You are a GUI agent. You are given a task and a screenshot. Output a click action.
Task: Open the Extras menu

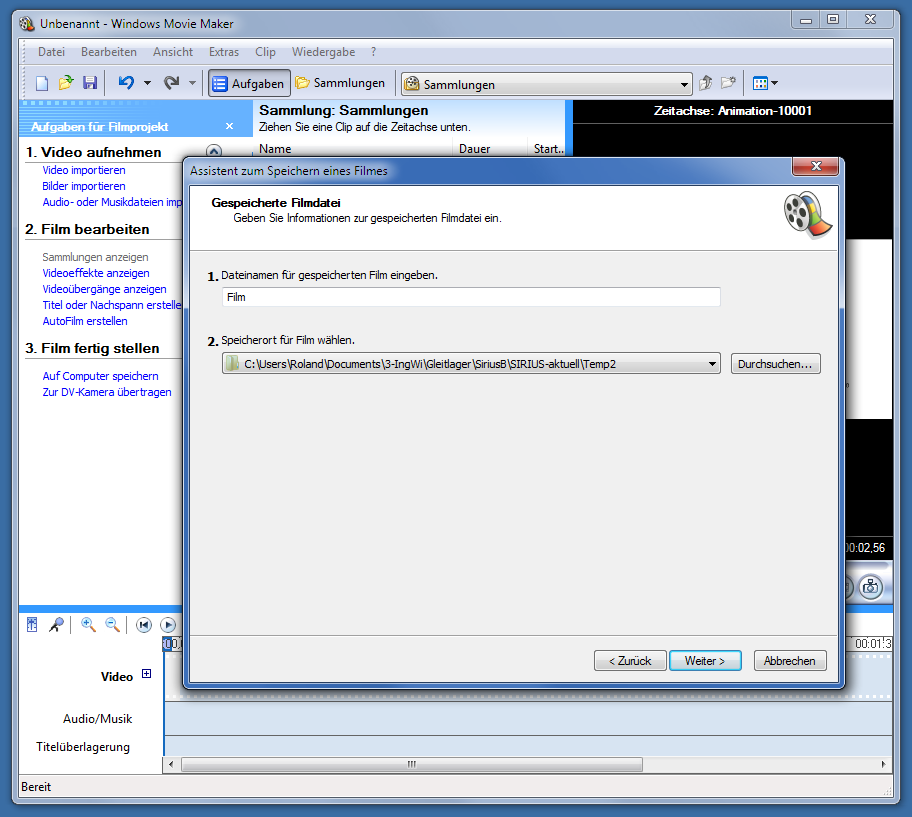pos(224,52)
